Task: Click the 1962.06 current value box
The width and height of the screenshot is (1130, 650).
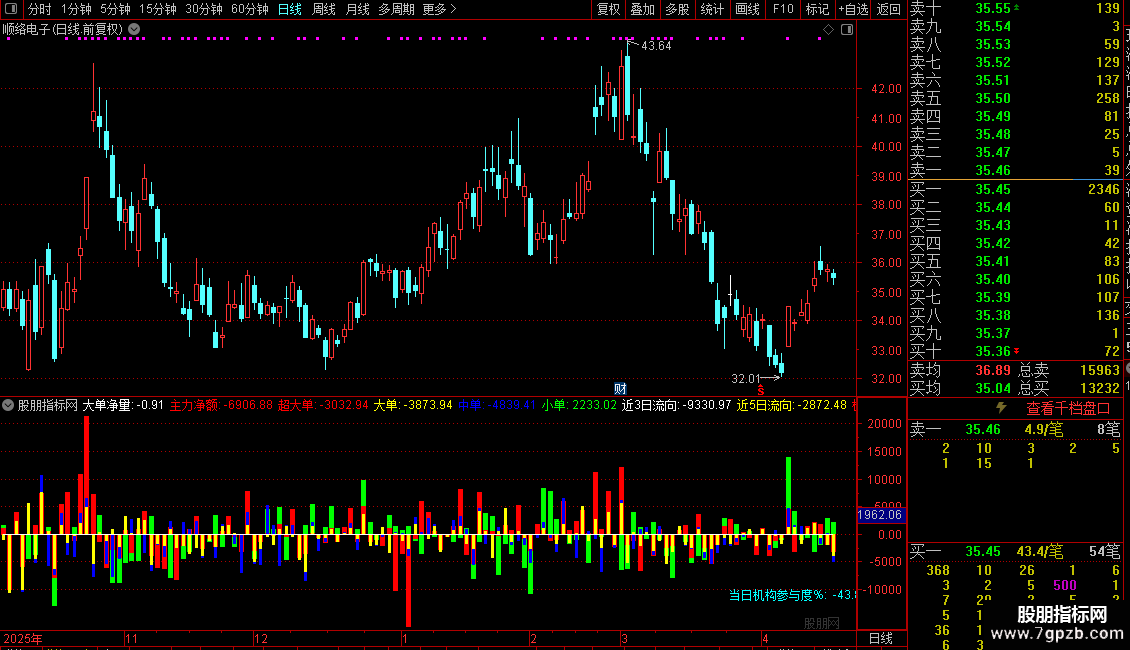Action: click(880, 515)
